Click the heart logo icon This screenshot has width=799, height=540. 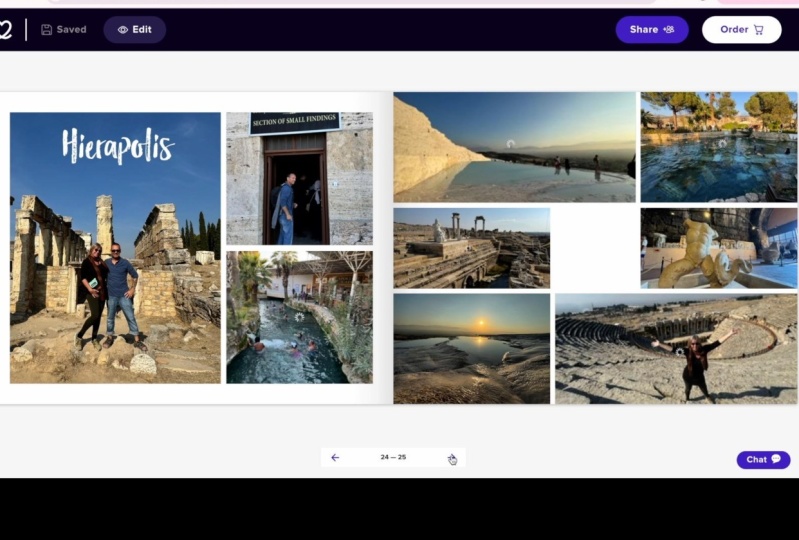click(5, 30)
